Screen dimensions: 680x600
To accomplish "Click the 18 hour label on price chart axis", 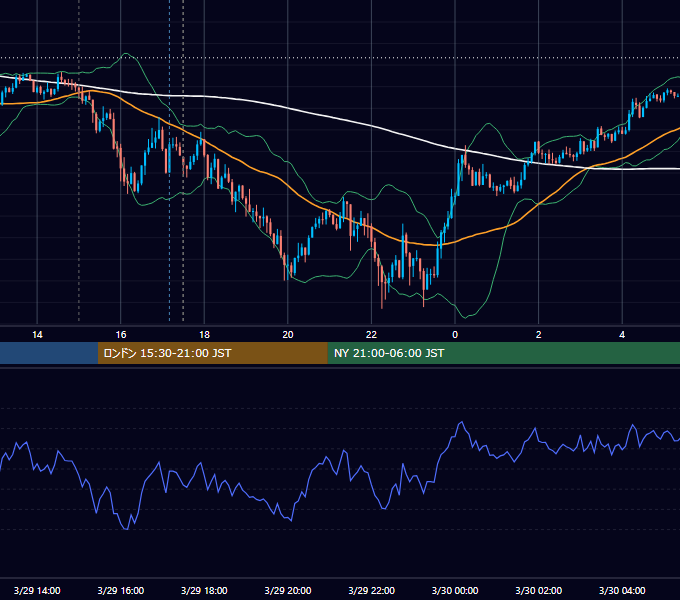I will (x=204, y=335).
